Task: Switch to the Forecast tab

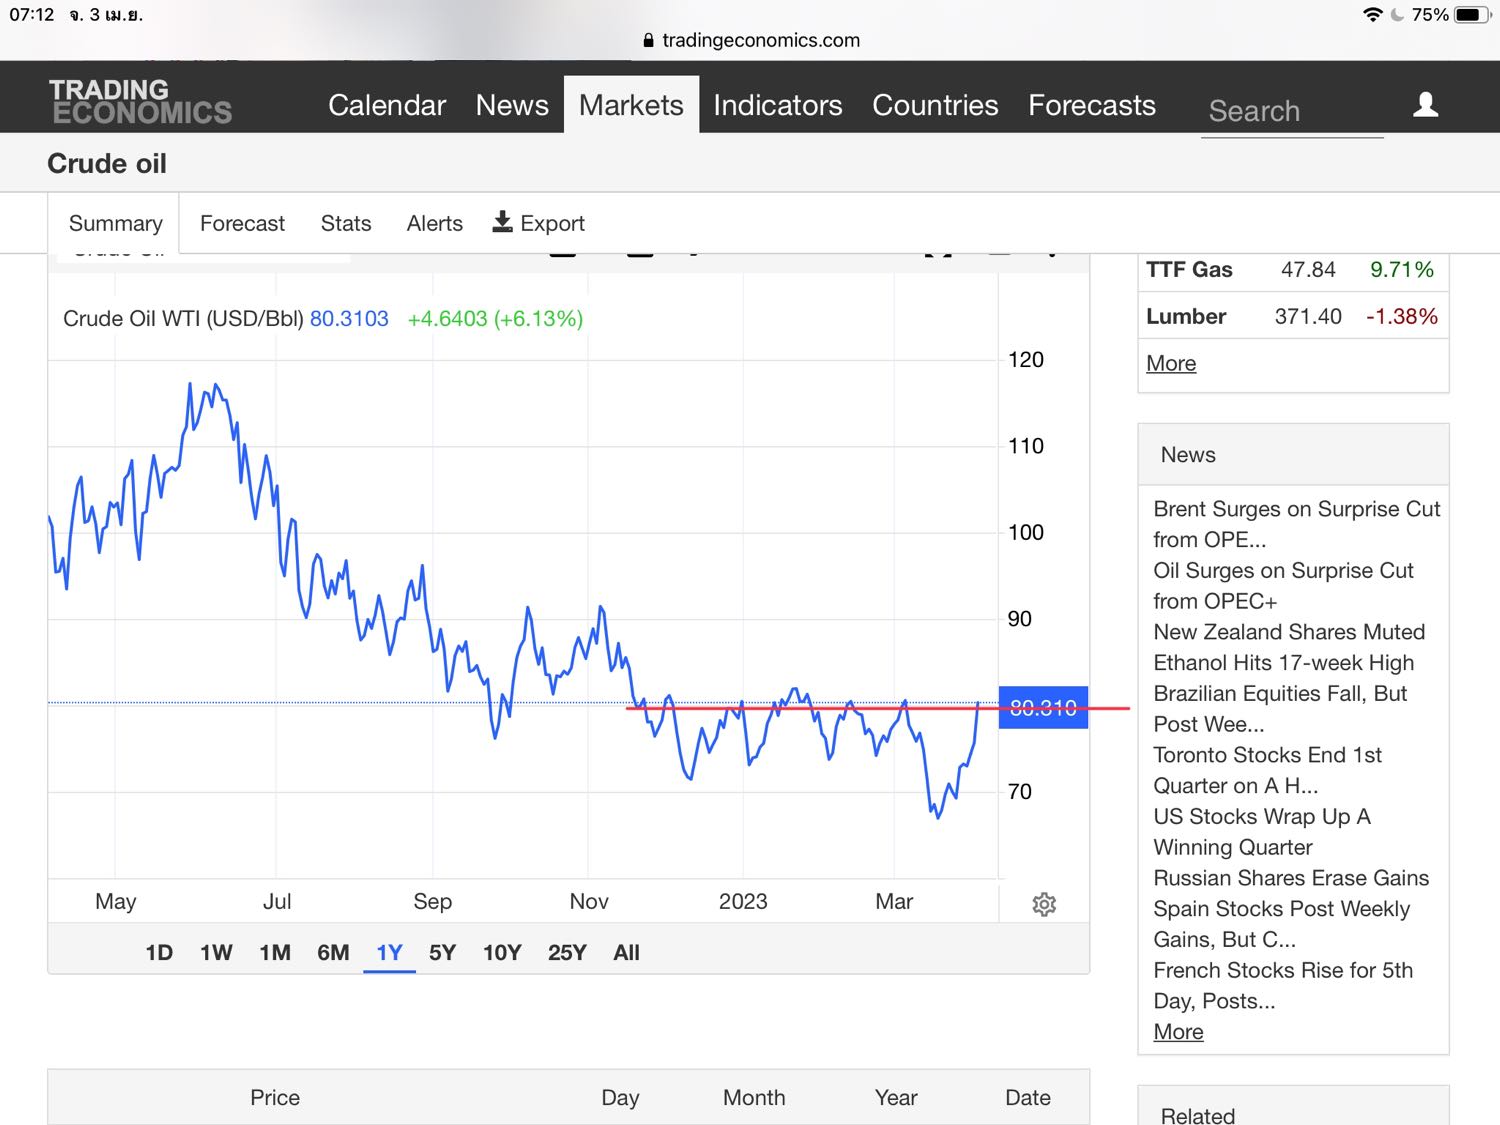Action: pyautogui.click(x=242, y=223)
